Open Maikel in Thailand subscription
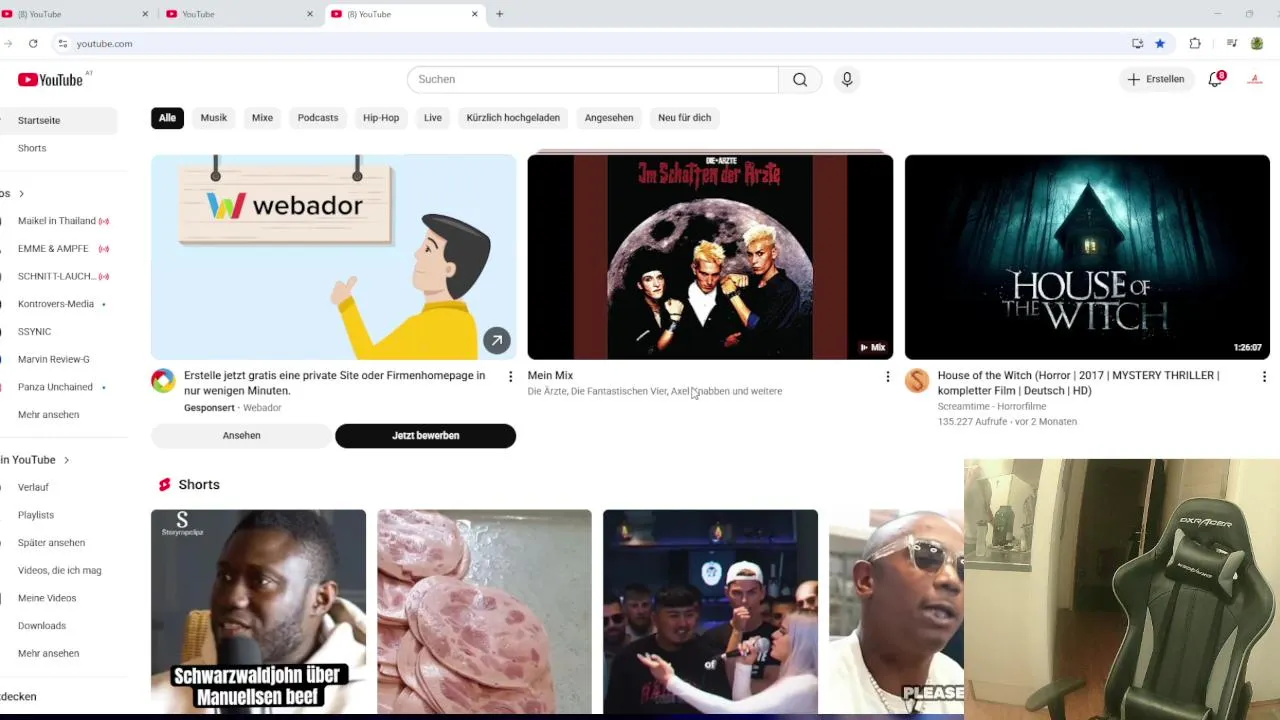Image resolution: width=1280 pixels, height=720 pixels. (58, 221)
